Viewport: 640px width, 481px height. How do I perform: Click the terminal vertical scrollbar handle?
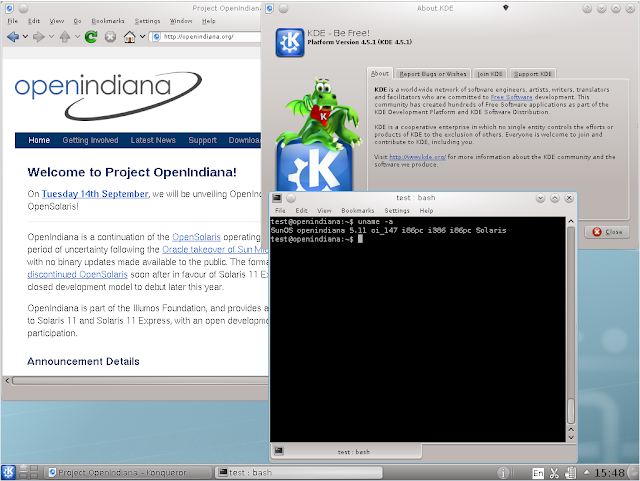pos(571,411)
